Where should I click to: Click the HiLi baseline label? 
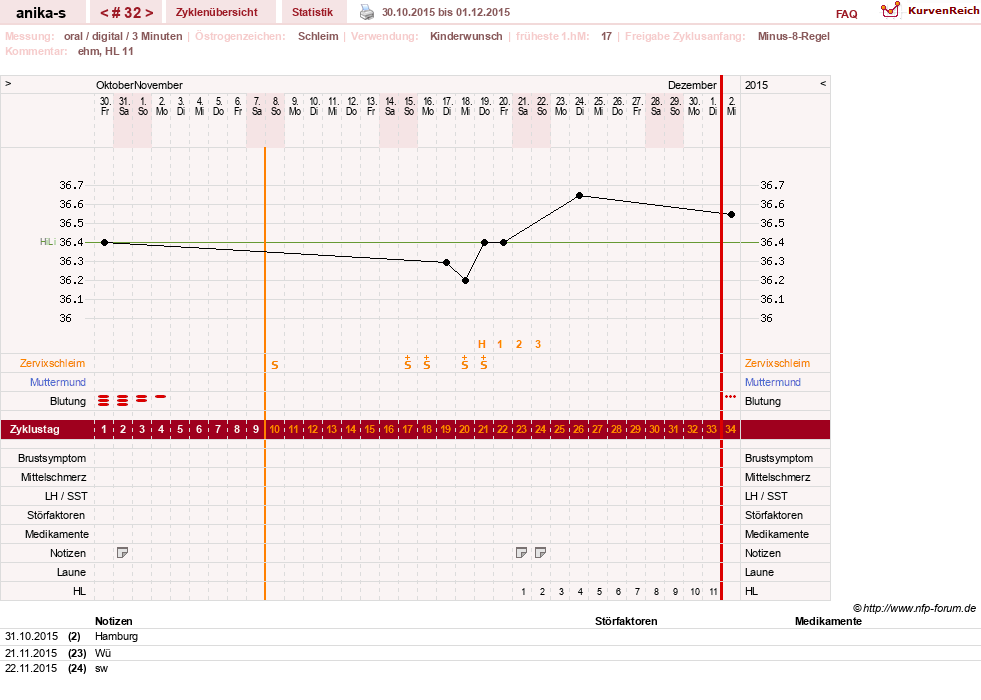(48, 241)
